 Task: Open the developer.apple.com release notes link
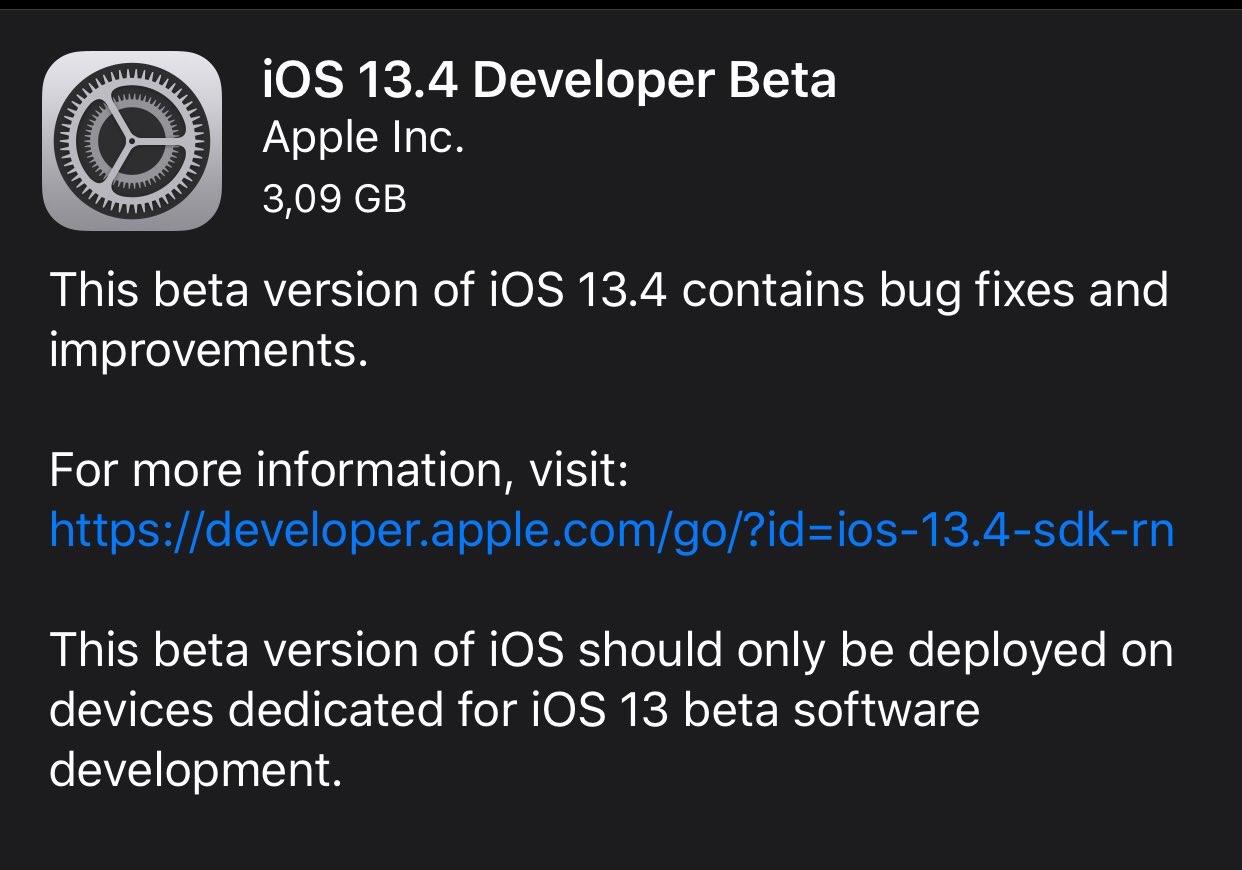[x=611, y=530]
